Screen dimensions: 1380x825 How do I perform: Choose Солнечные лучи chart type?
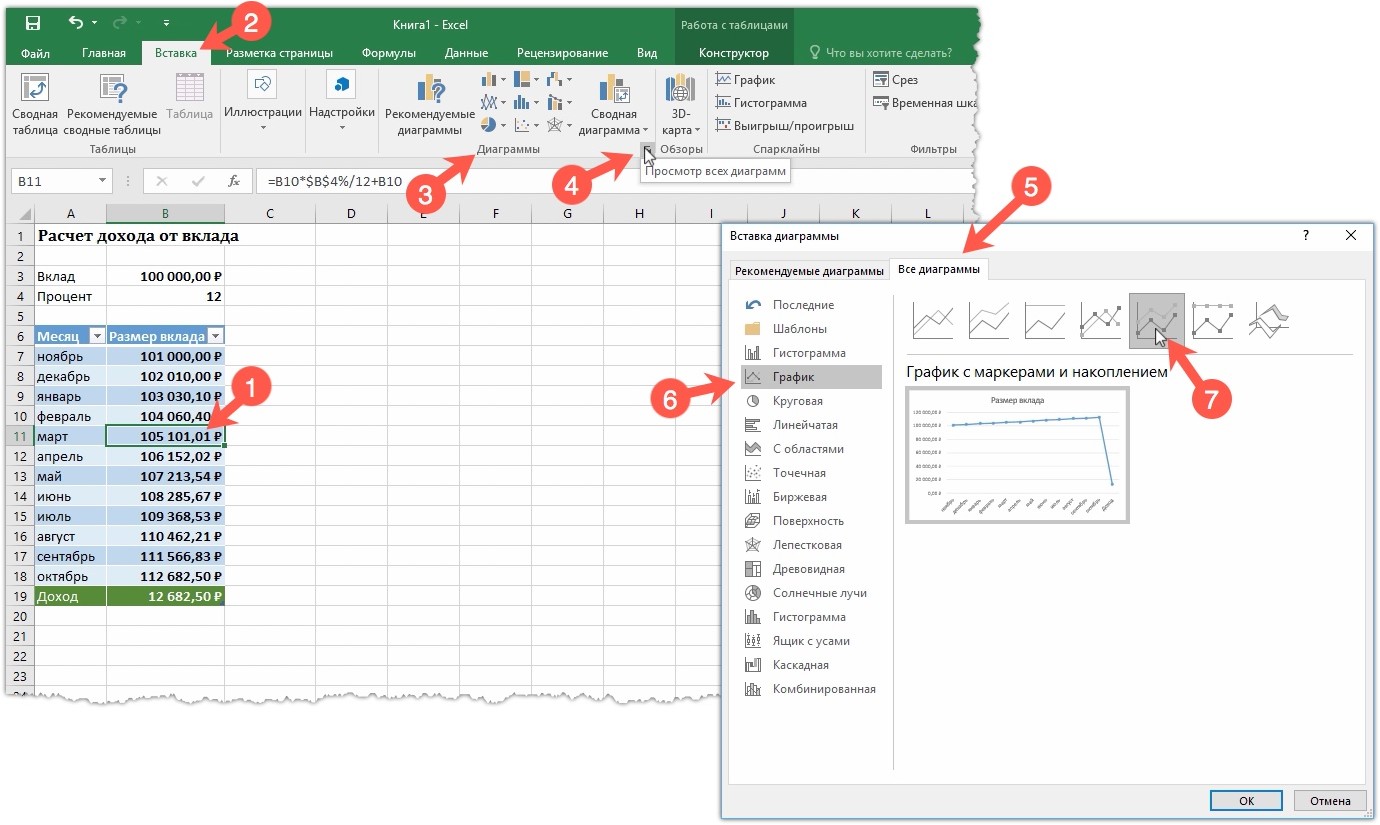[x=811, y=593]
